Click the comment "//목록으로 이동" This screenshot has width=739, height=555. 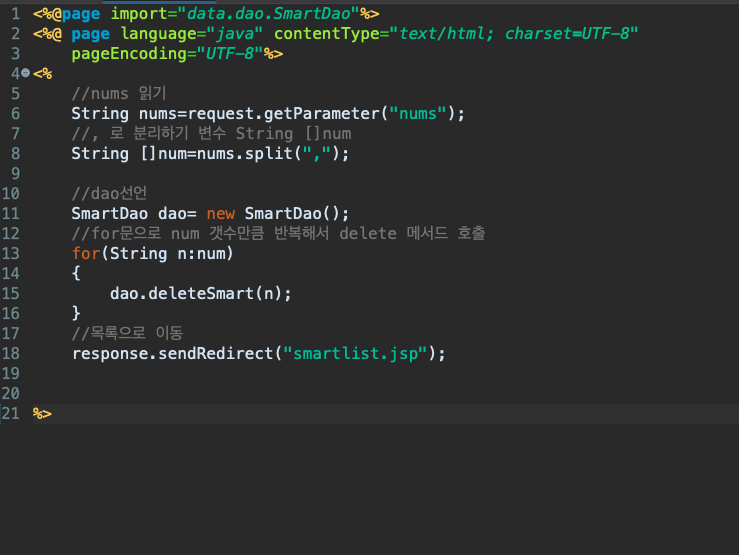pyautogui.click(x=127, y=334)
